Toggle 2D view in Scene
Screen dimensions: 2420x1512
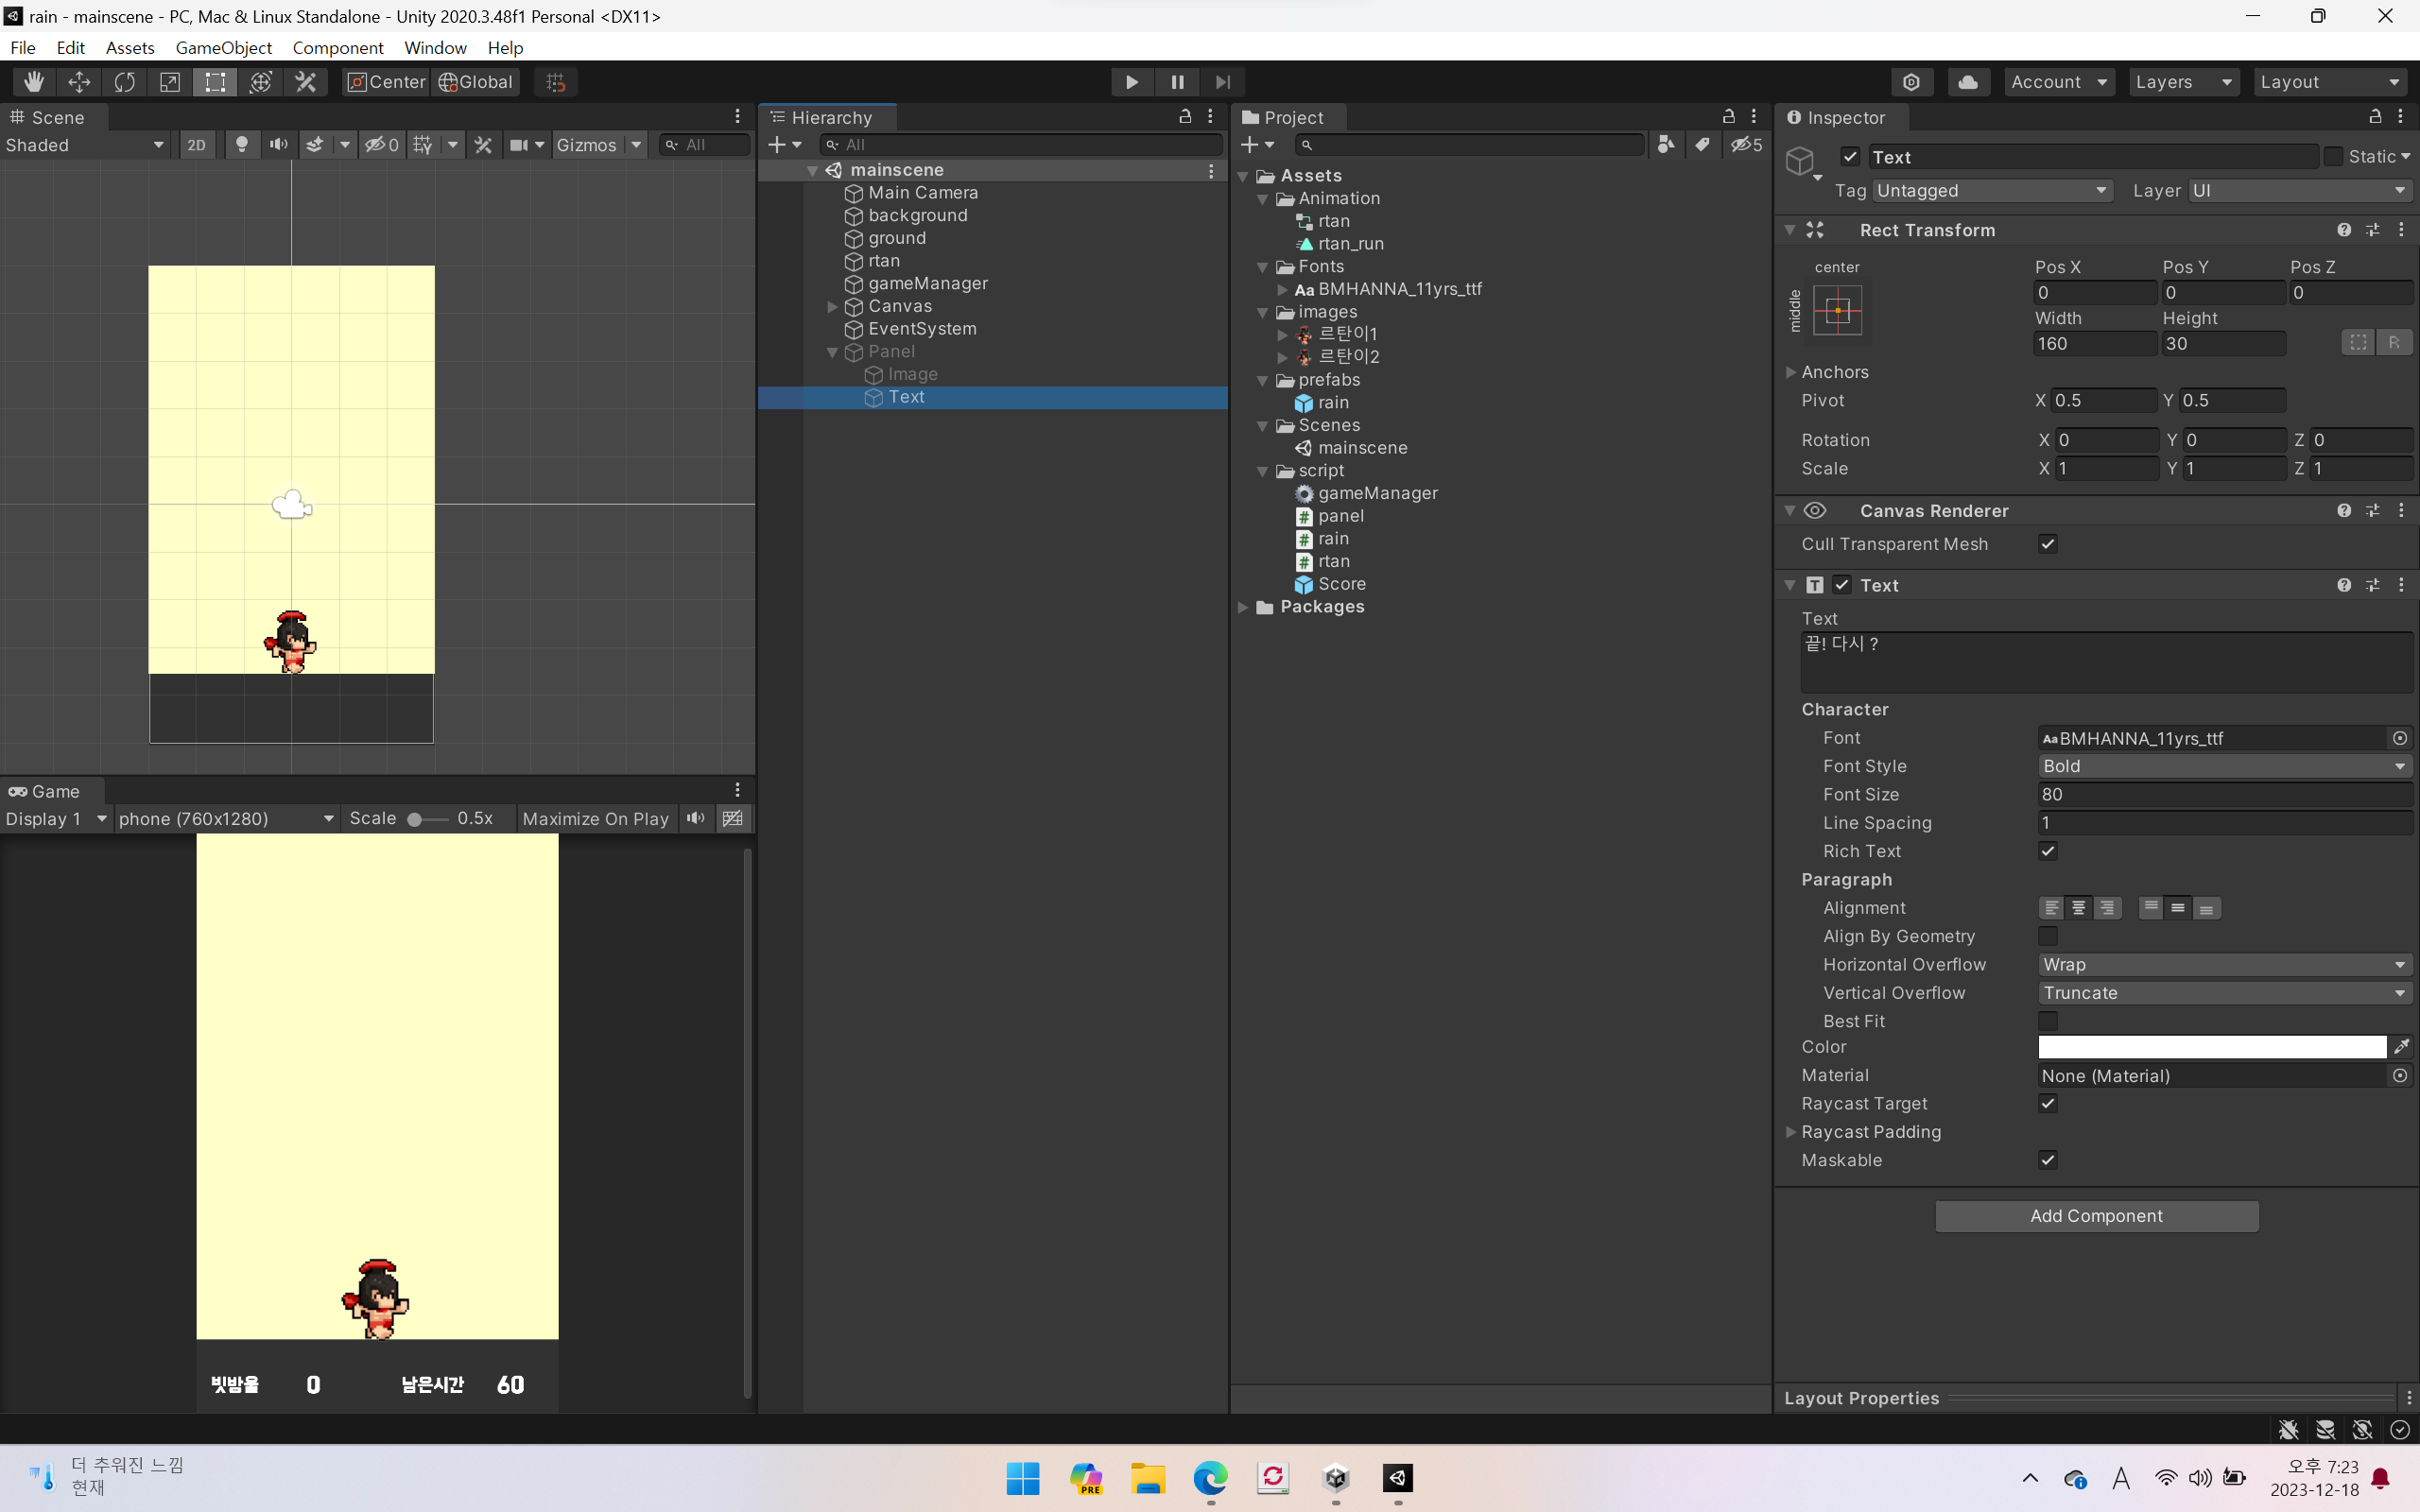pyautogui.click(x=196, y=145)
